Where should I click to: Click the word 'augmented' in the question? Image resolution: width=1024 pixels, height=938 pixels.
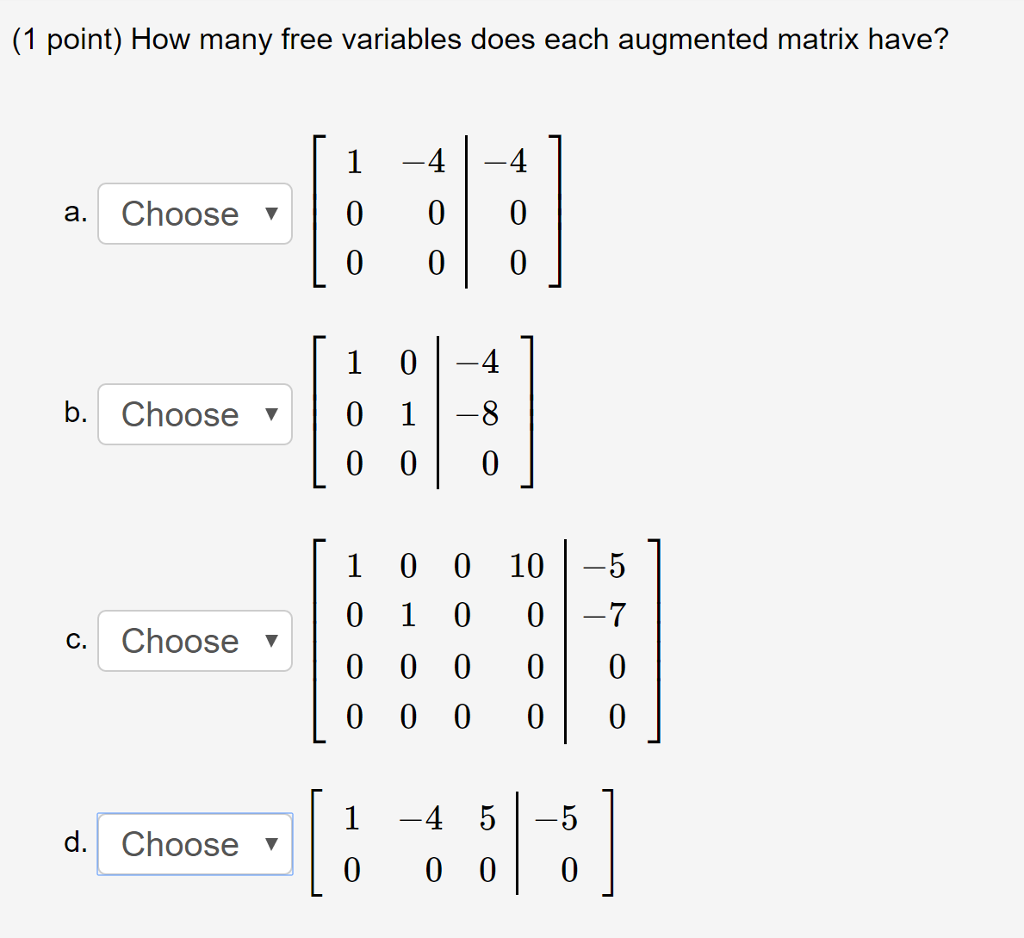pos(693,40)
